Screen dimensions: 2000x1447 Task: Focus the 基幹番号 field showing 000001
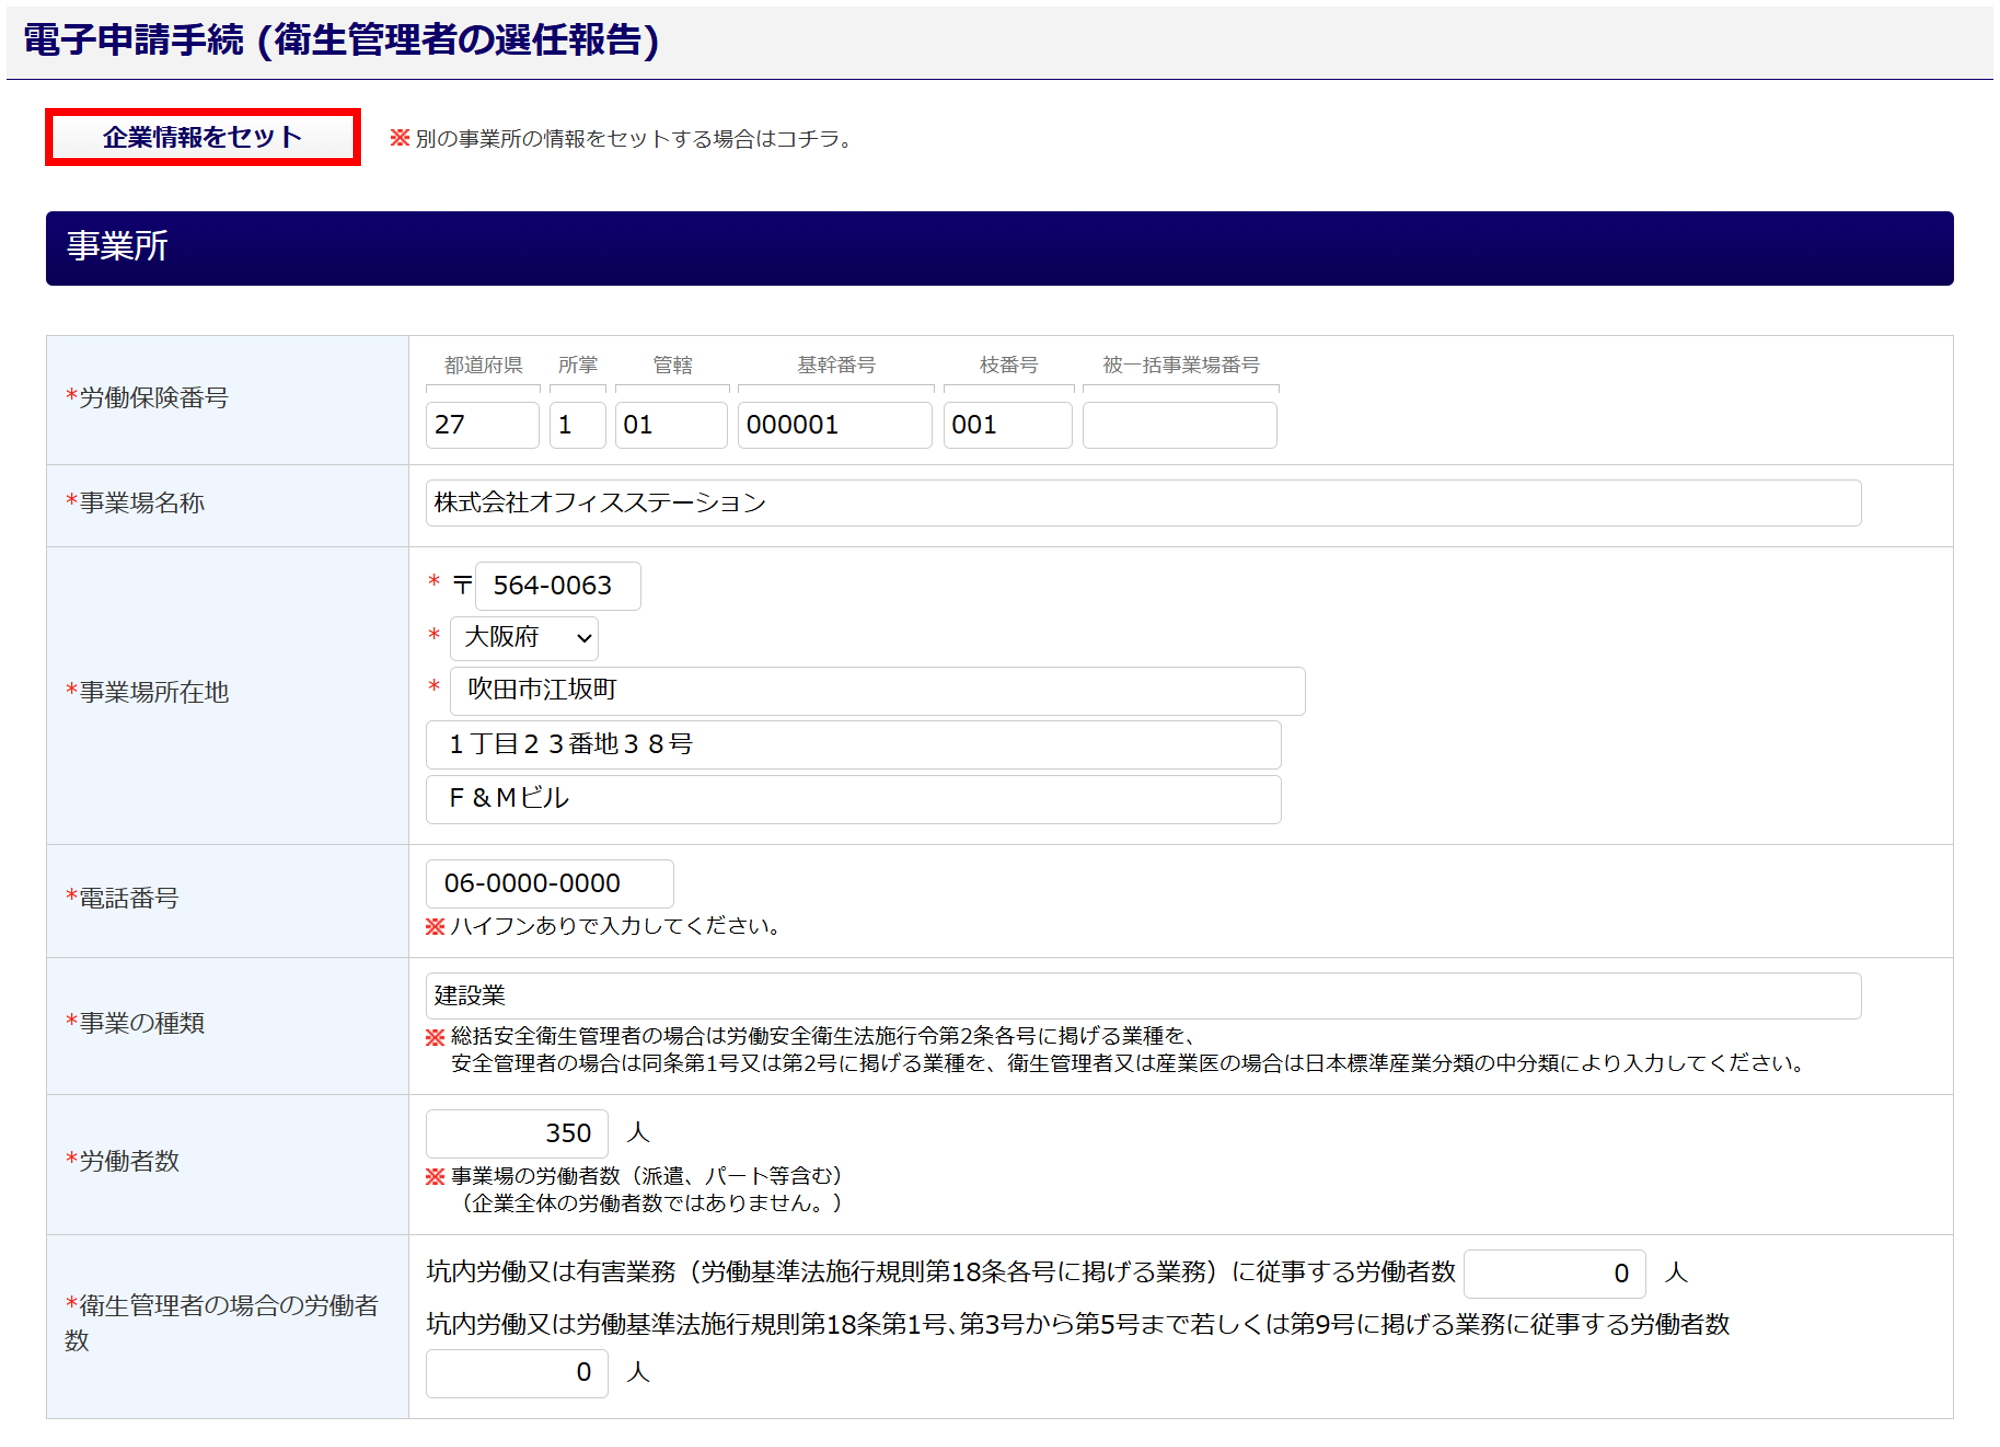834,425
